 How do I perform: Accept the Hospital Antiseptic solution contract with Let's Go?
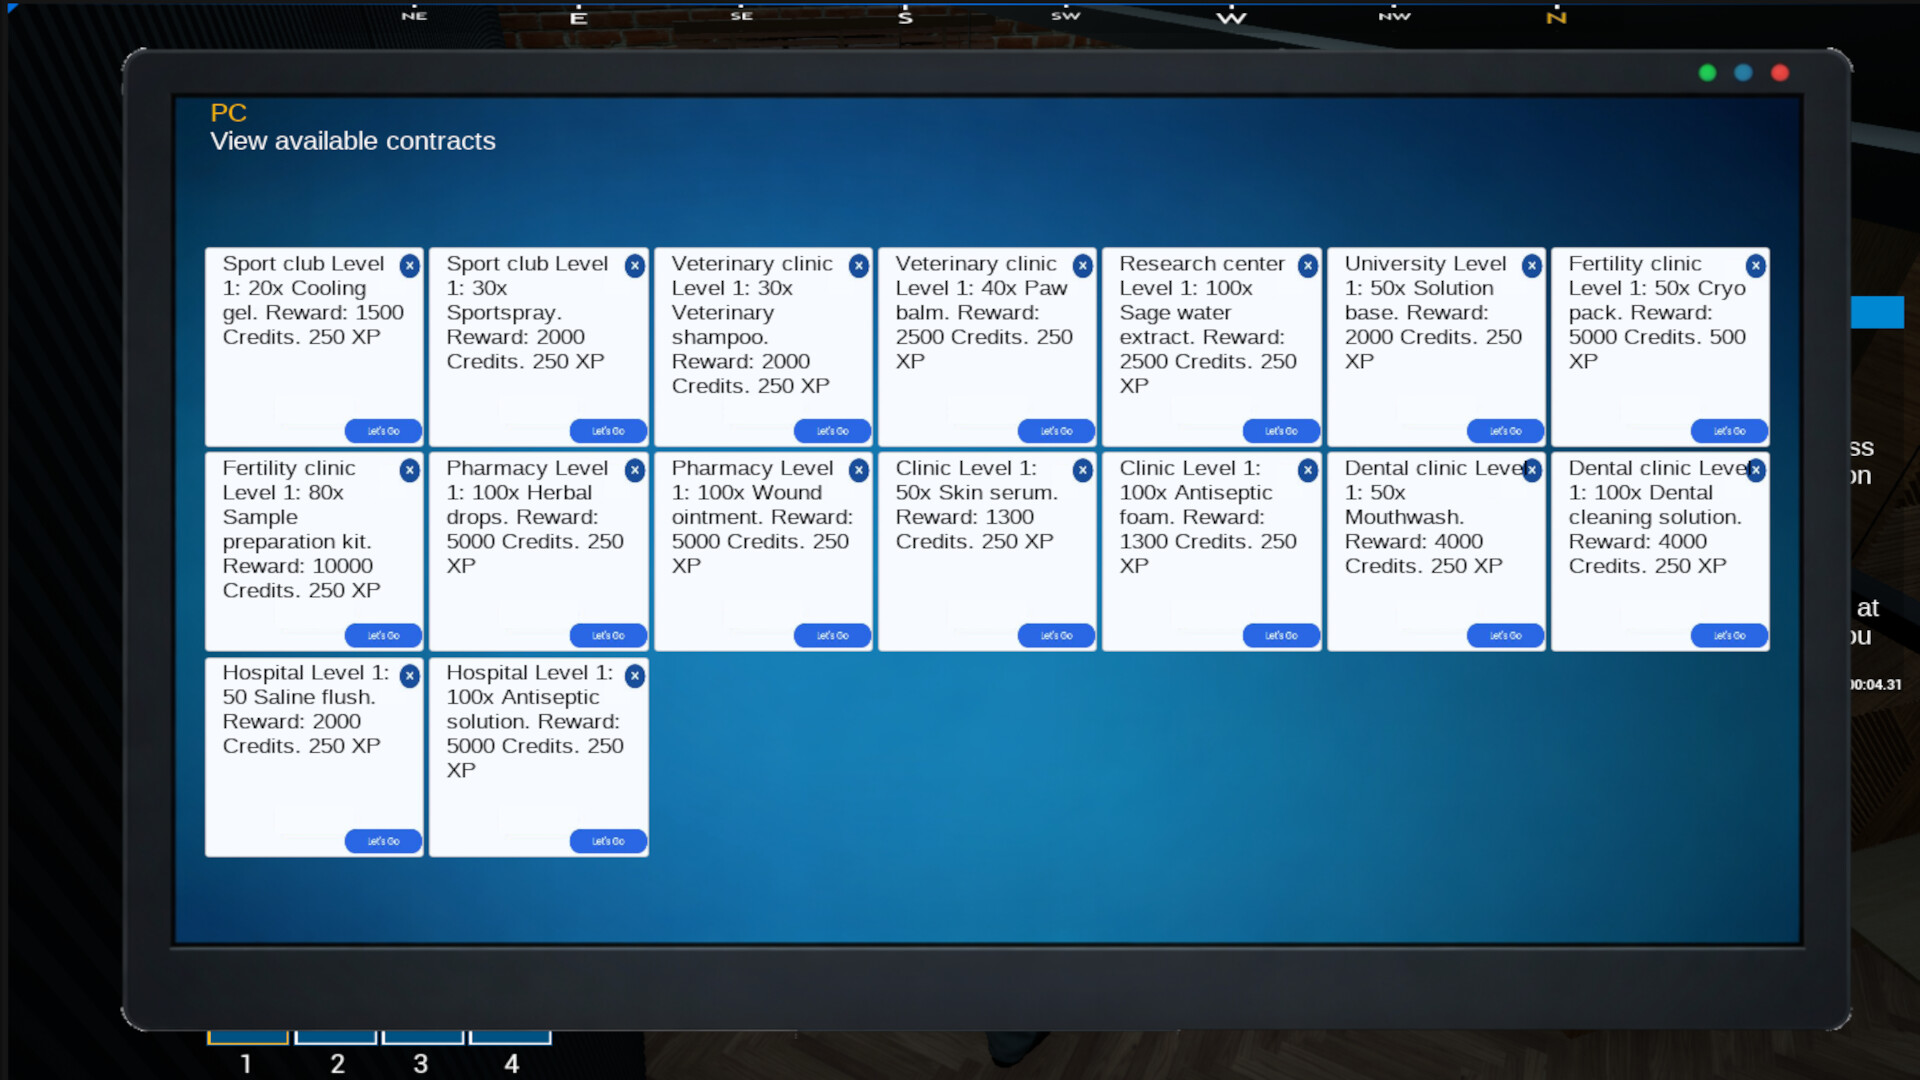[607, 841]
